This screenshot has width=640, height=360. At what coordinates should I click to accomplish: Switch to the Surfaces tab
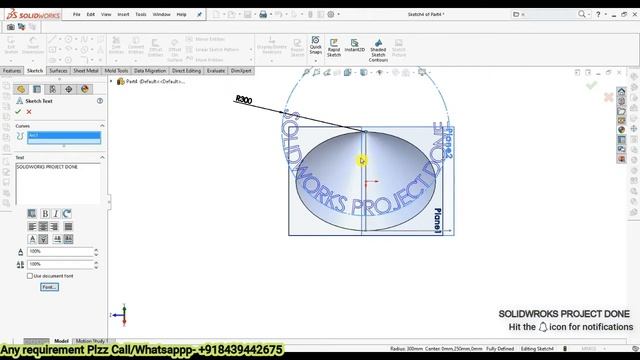[58, 71]
